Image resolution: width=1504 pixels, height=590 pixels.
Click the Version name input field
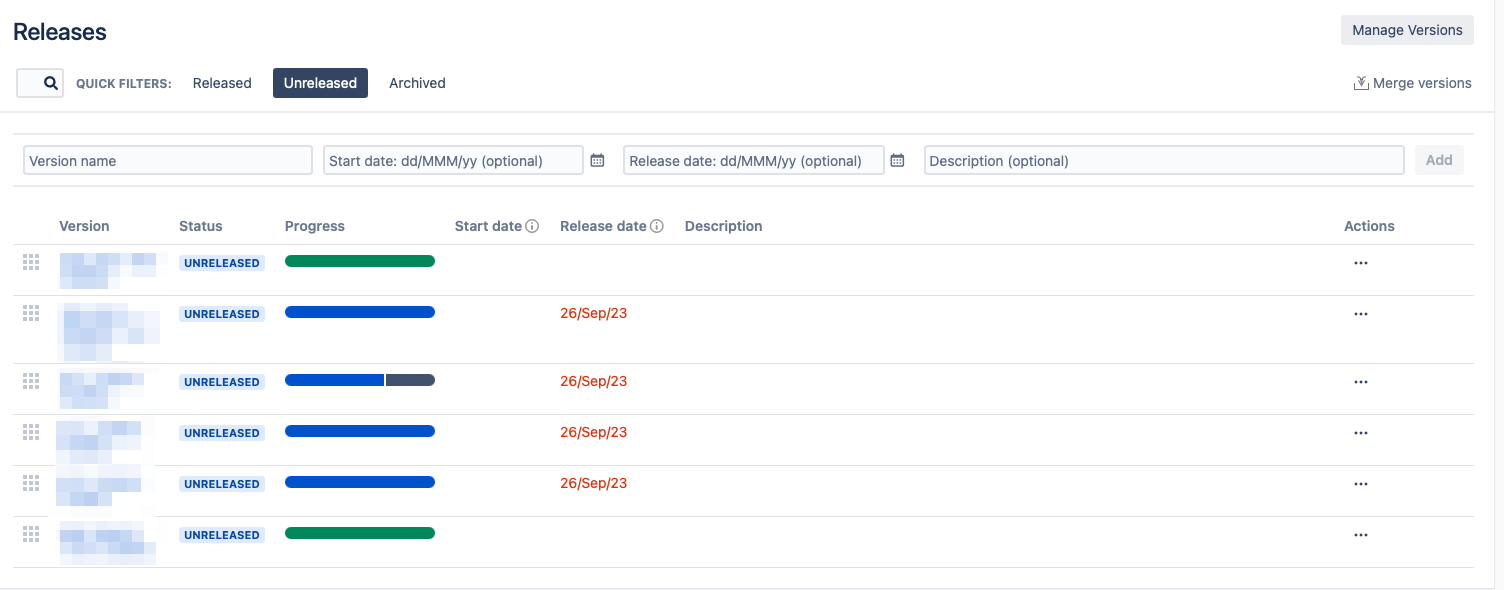pyautogui.click(x=167, y=160)
